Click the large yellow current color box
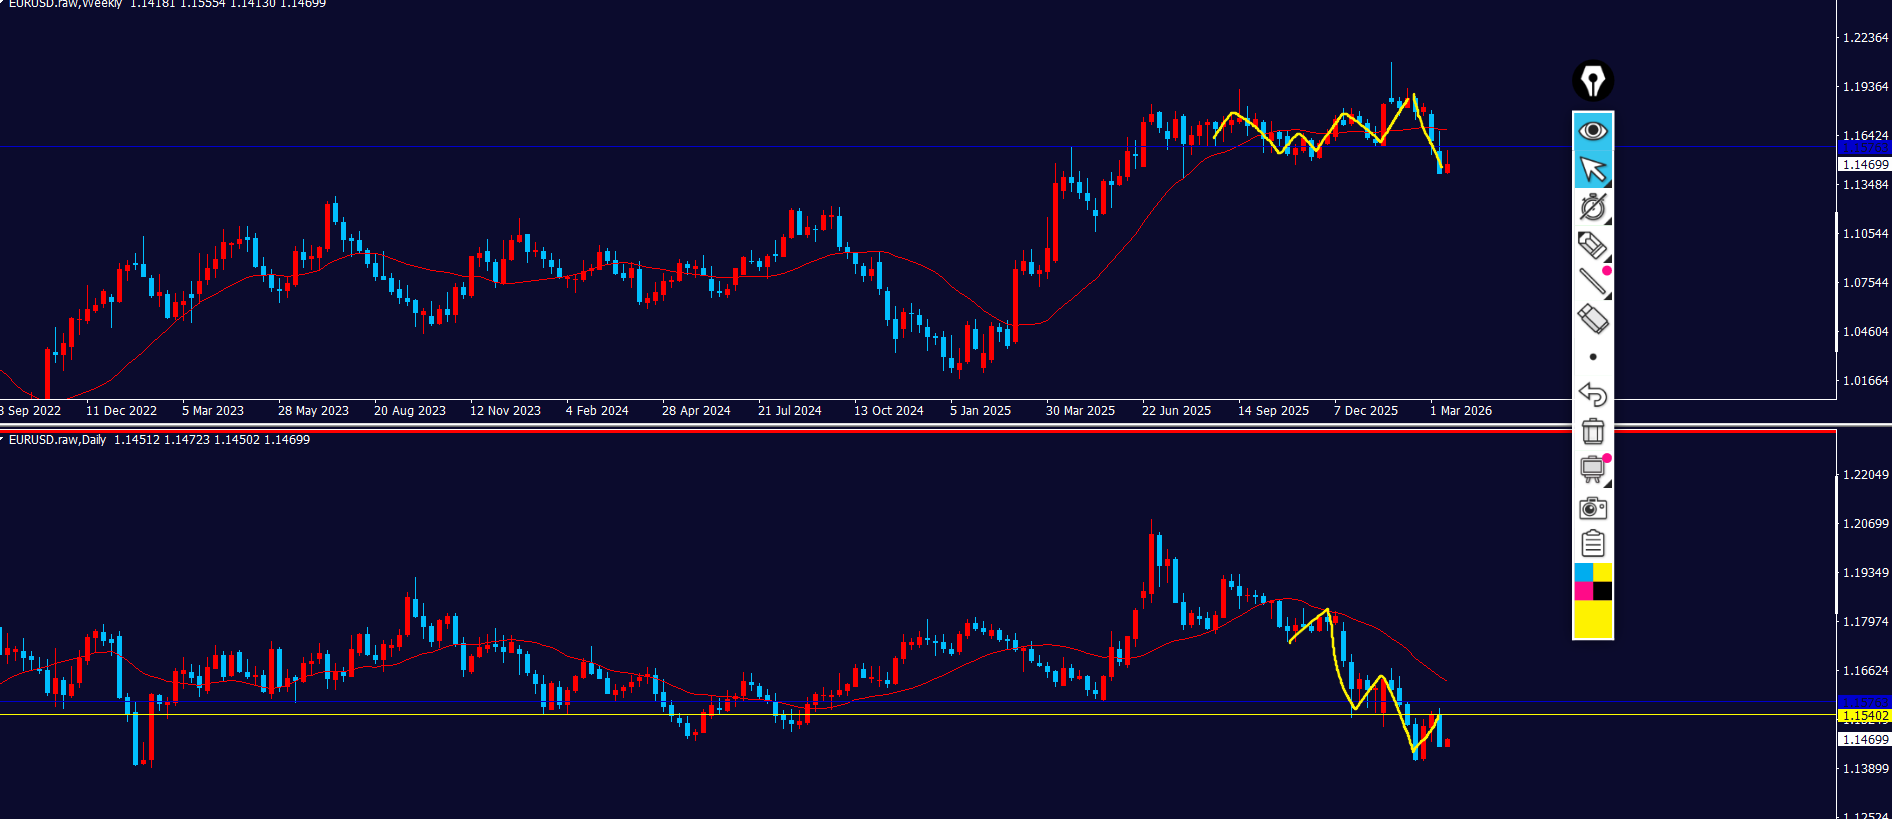 coord(1593,619)
